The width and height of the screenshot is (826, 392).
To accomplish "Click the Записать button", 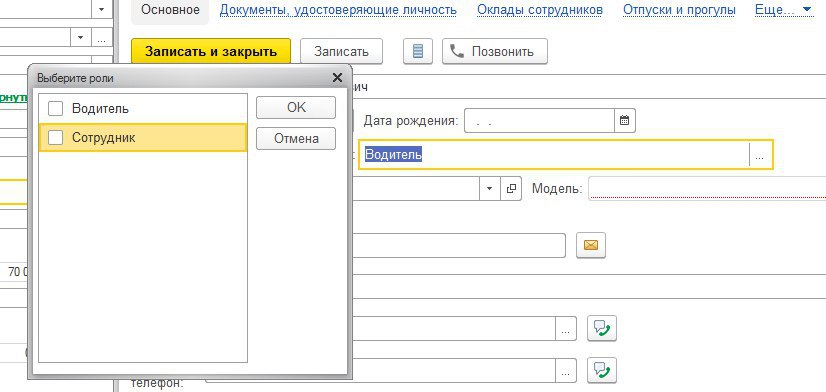I will click(x=341, y=52).
